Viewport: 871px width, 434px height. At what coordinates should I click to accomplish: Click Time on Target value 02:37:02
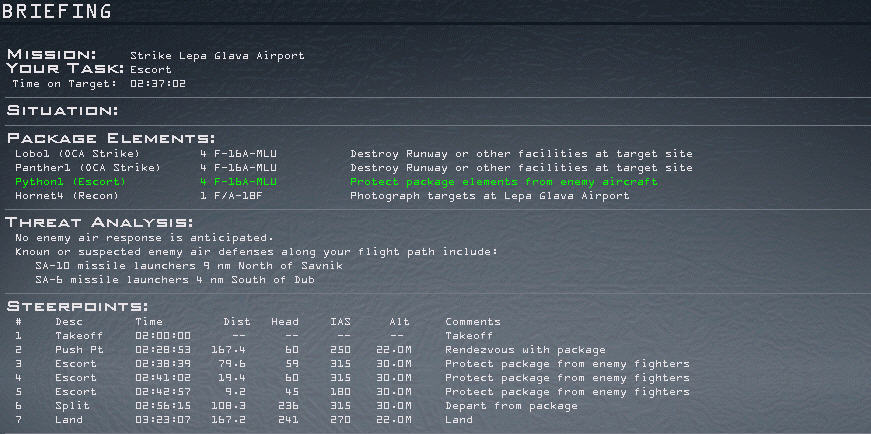point(158,84)
